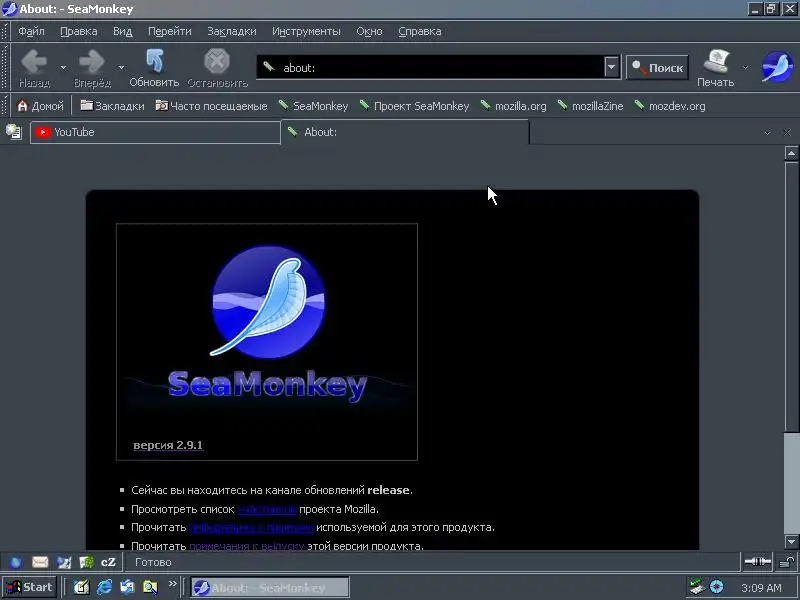Click the online/offline connector icon in status bar

758,562
